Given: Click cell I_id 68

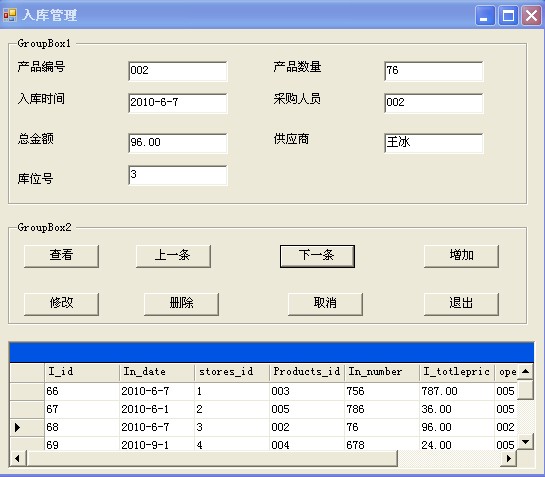Looking at the screenshot, I should click(x=82, y=427).
